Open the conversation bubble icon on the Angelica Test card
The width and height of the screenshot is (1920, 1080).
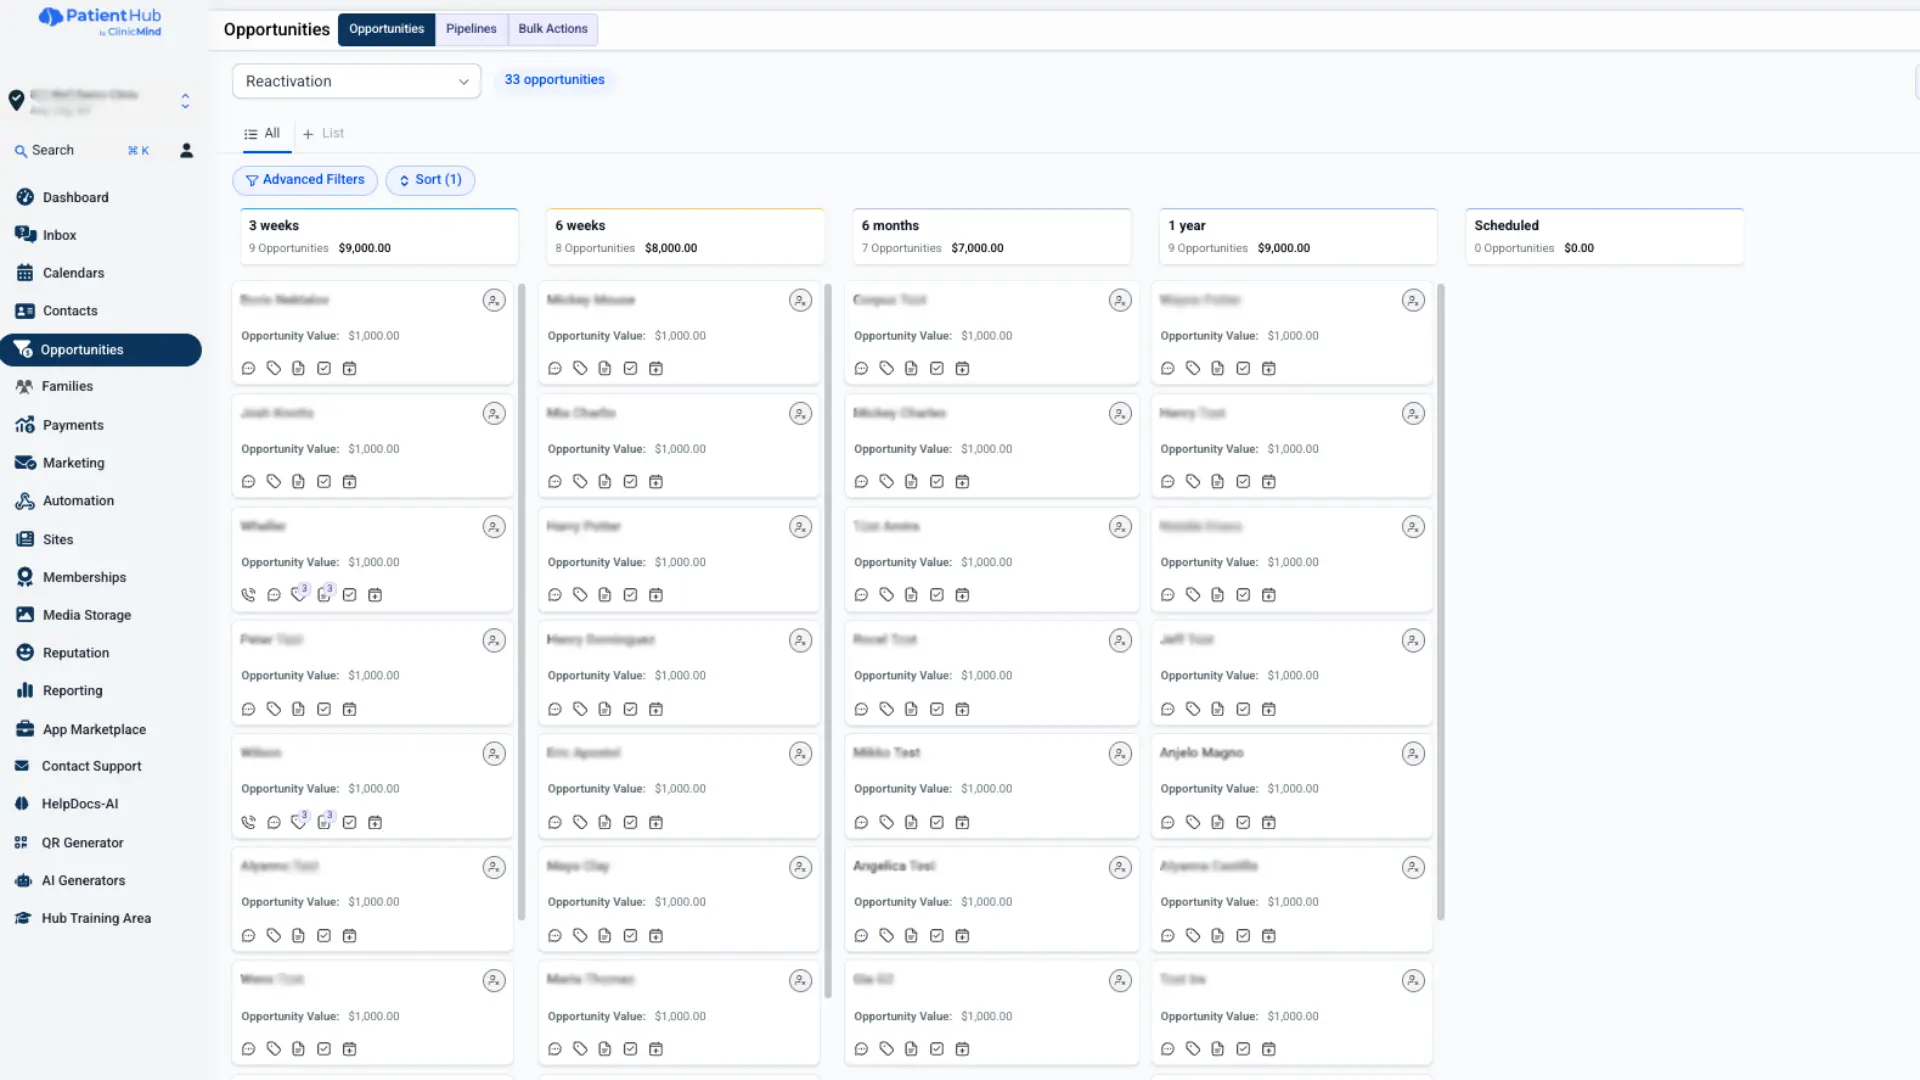(x=861, y=936)
